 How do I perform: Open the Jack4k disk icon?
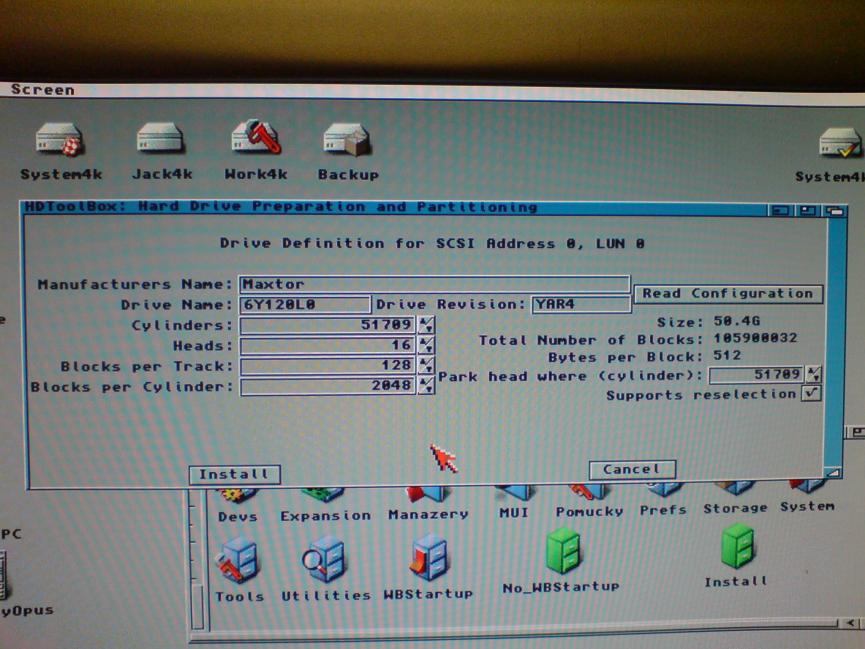pyautogui.click(x=160, y=141)
